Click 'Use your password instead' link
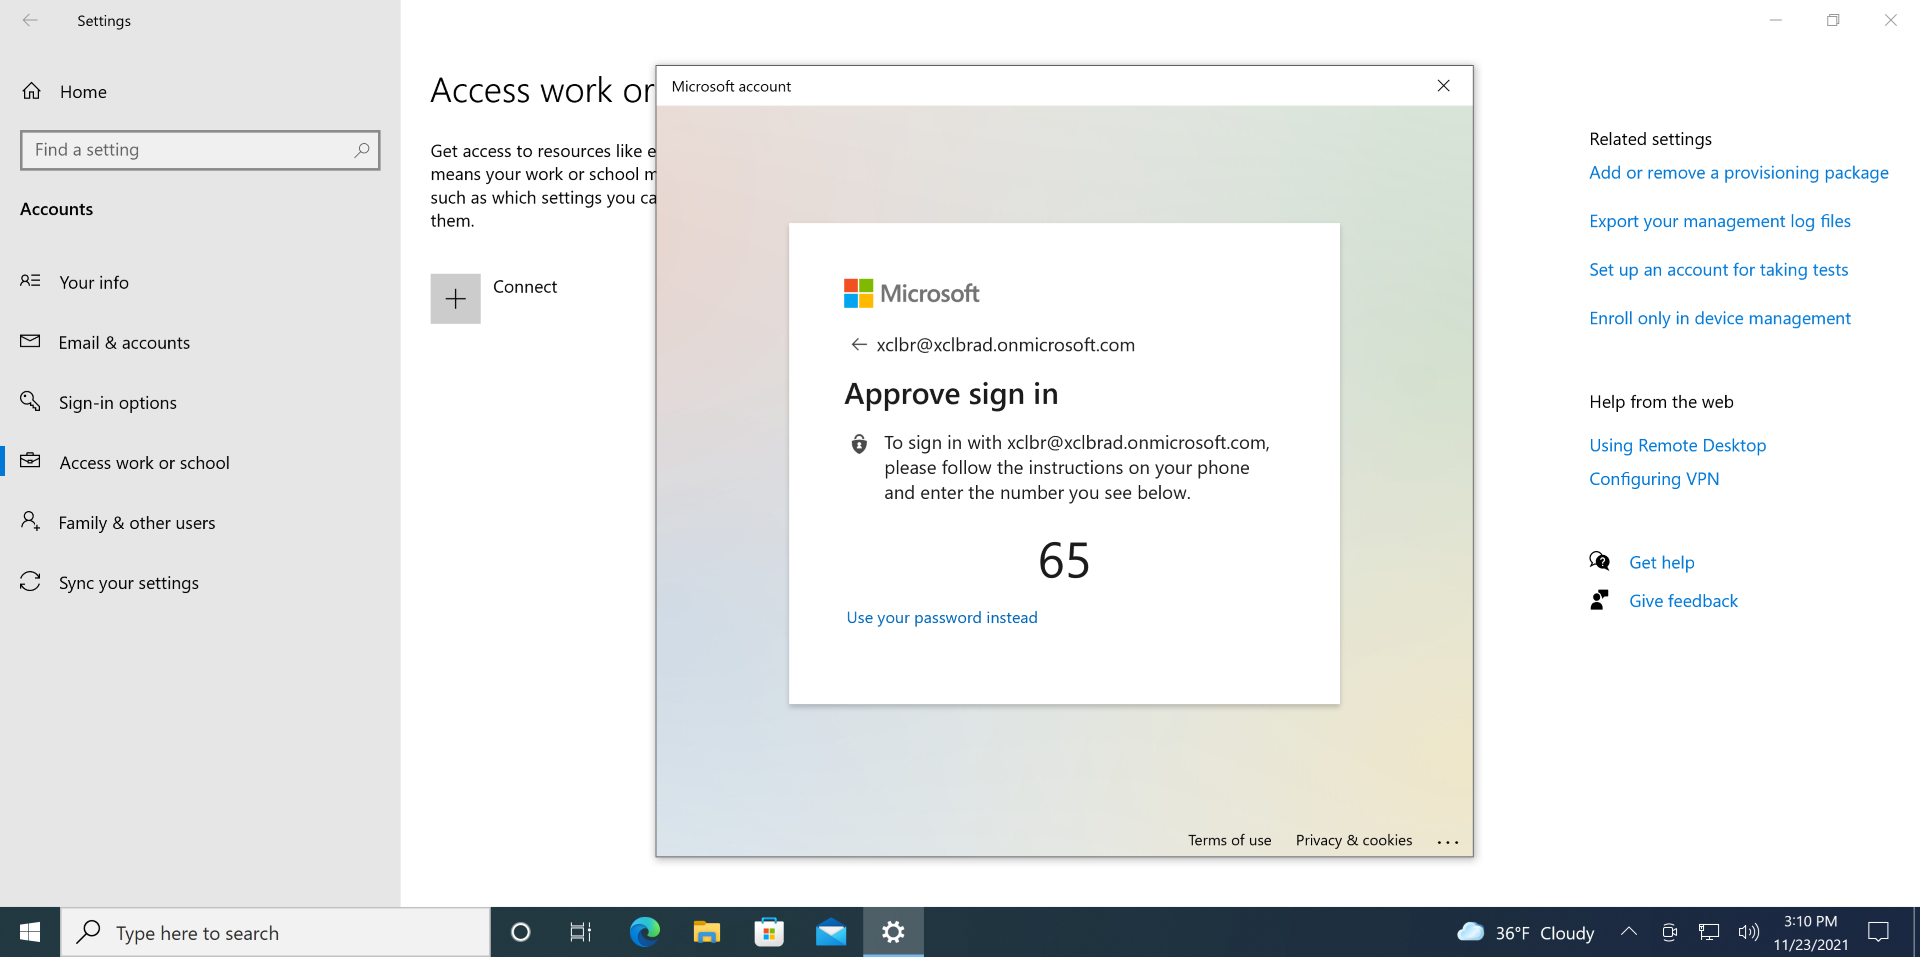This screenshot has height=957, width=1920. click(942, 618)
